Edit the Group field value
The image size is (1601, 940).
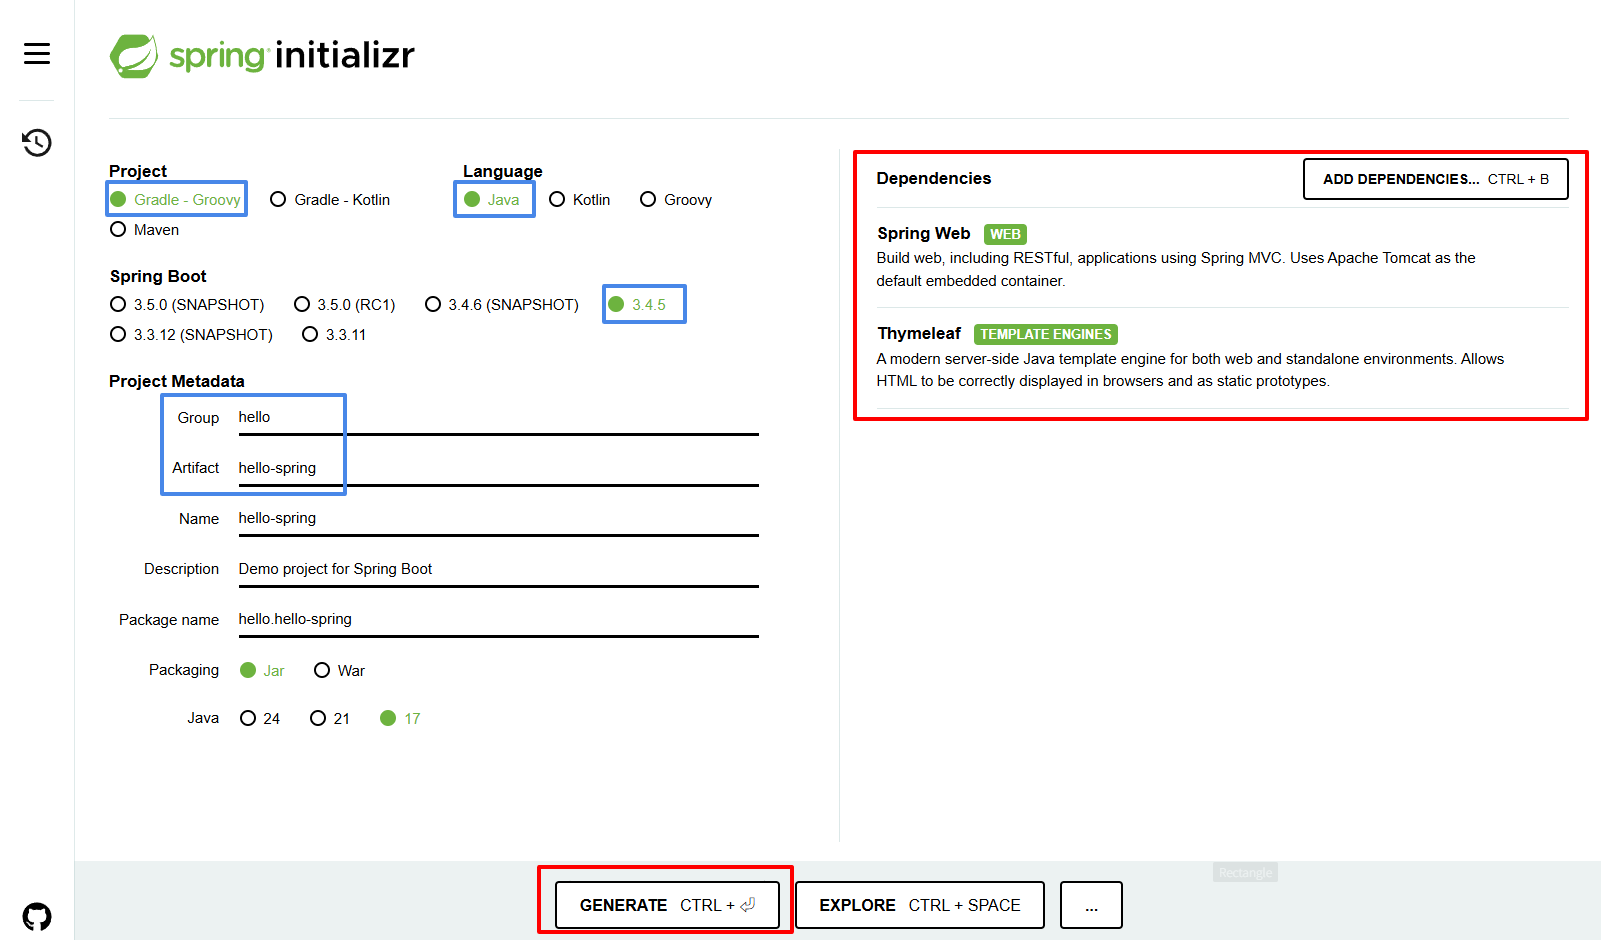[x=498, y=418]
